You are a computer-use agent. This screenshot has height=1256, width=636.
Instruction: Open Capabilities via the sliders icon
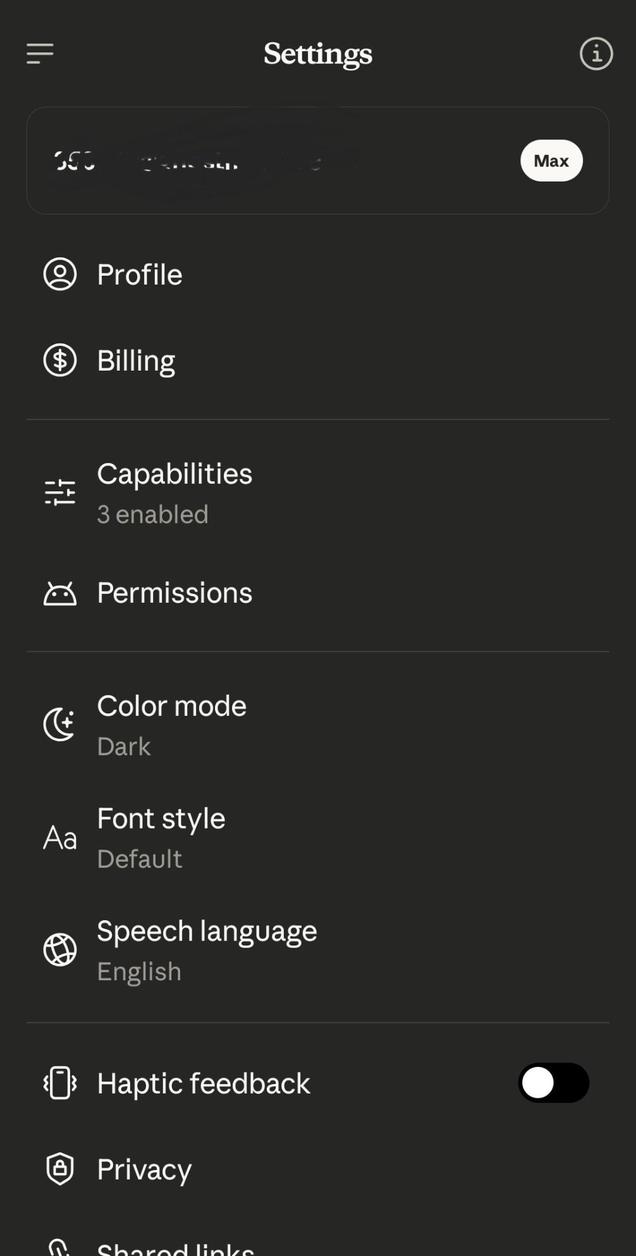(60, 491)
